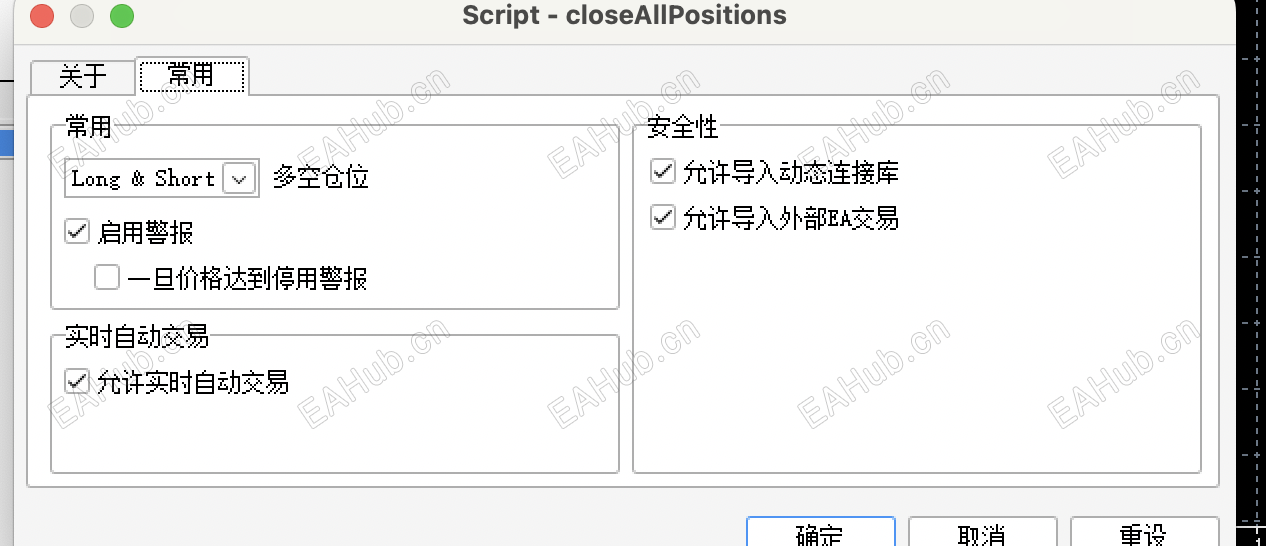Screen dimensions: 1266x546
Task: Click the 多空仓位 label next to dropdown
Action: (321, 179)
